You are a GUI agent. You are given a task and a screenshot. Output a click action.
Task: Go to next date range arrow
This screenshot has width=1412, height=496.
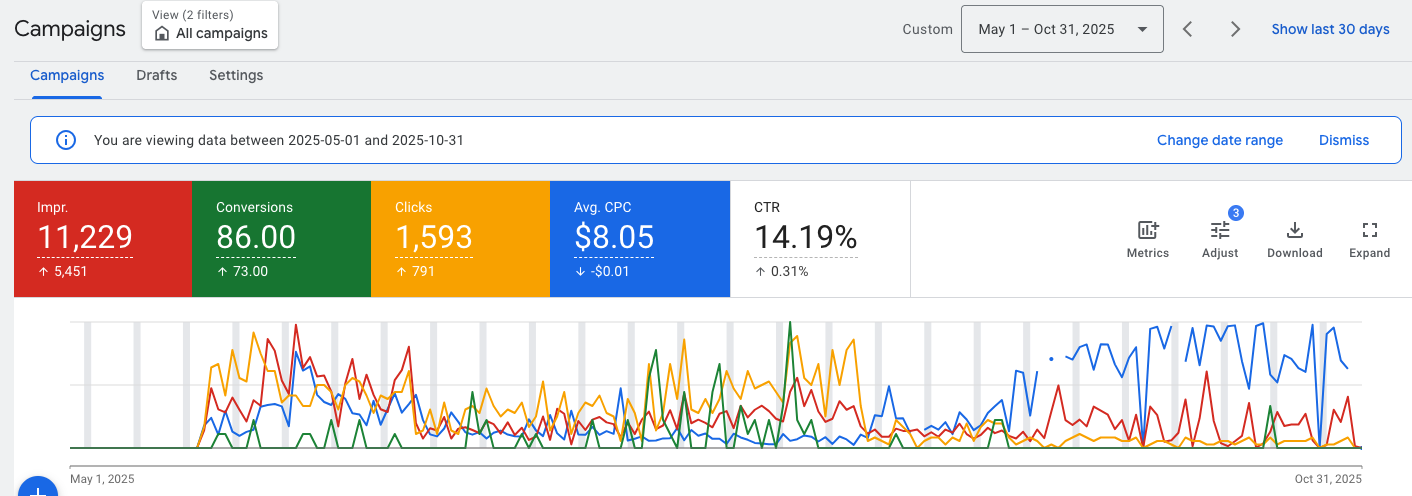point(1235,29)
